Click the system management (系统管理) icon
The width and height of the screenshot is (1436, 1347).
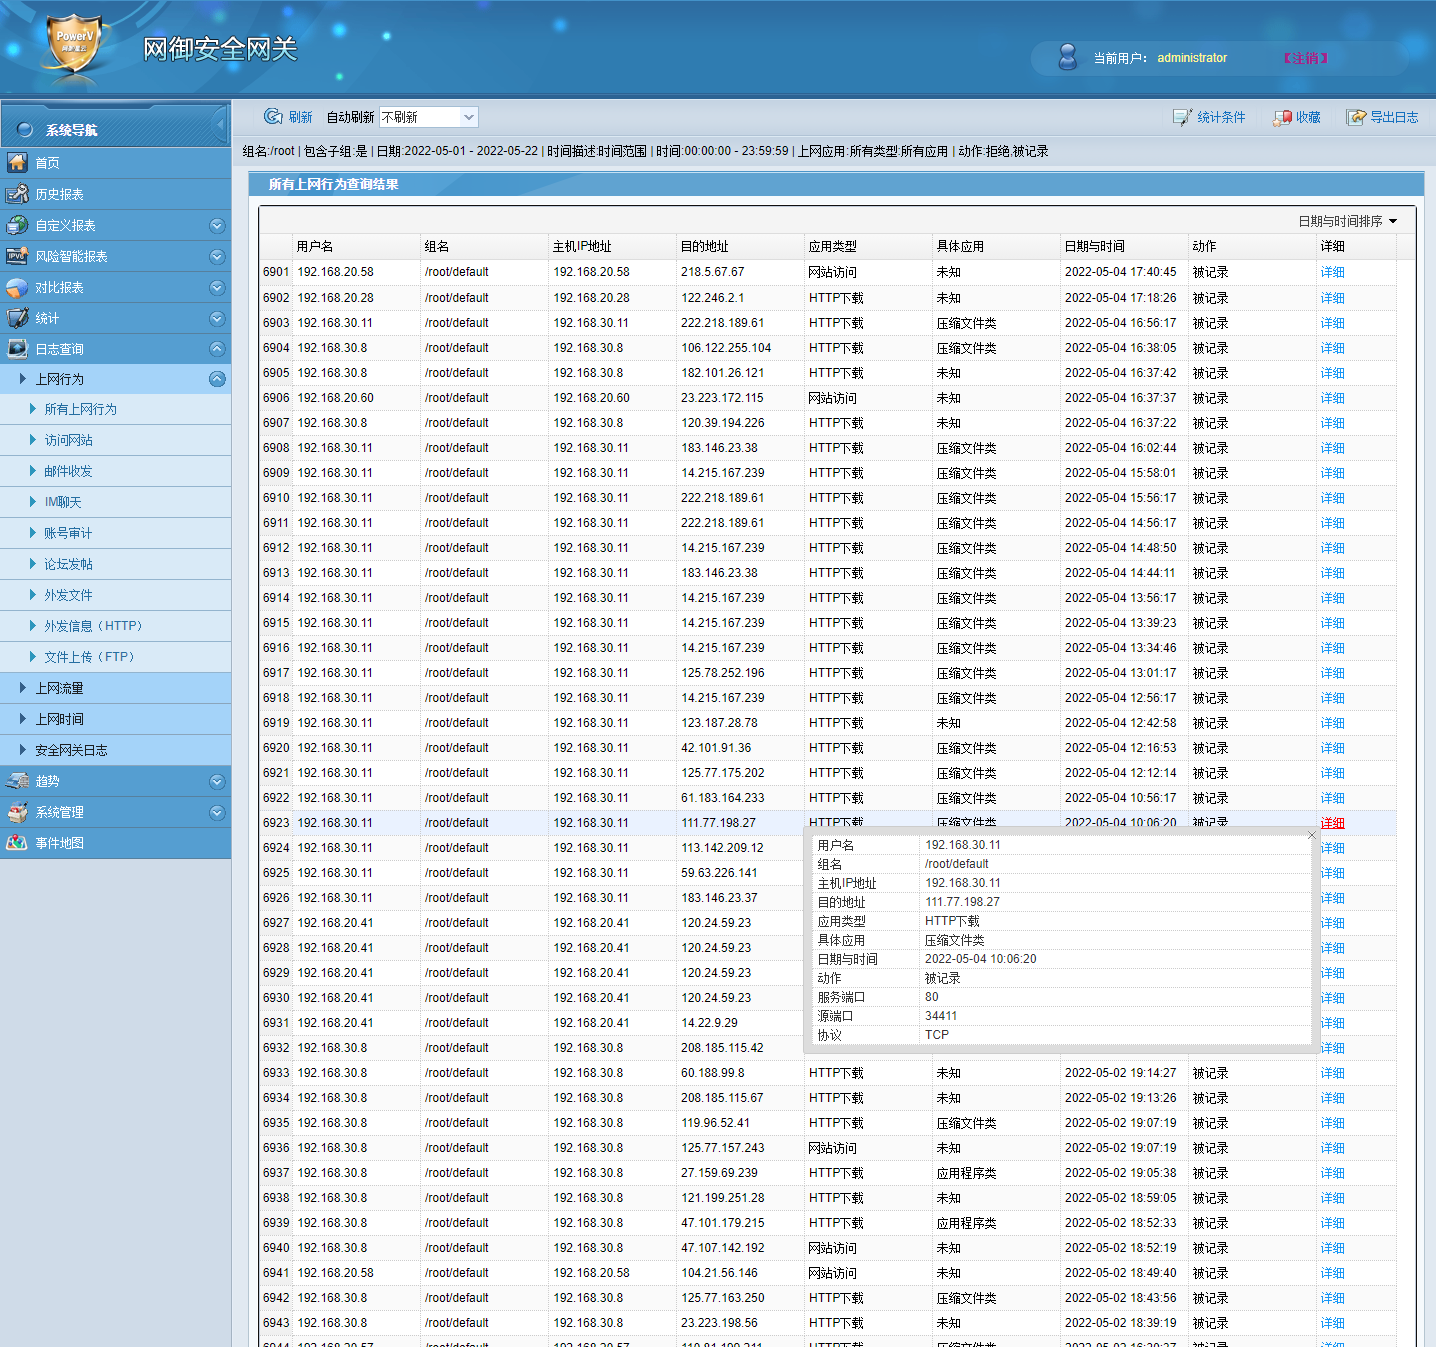point(17,811)
